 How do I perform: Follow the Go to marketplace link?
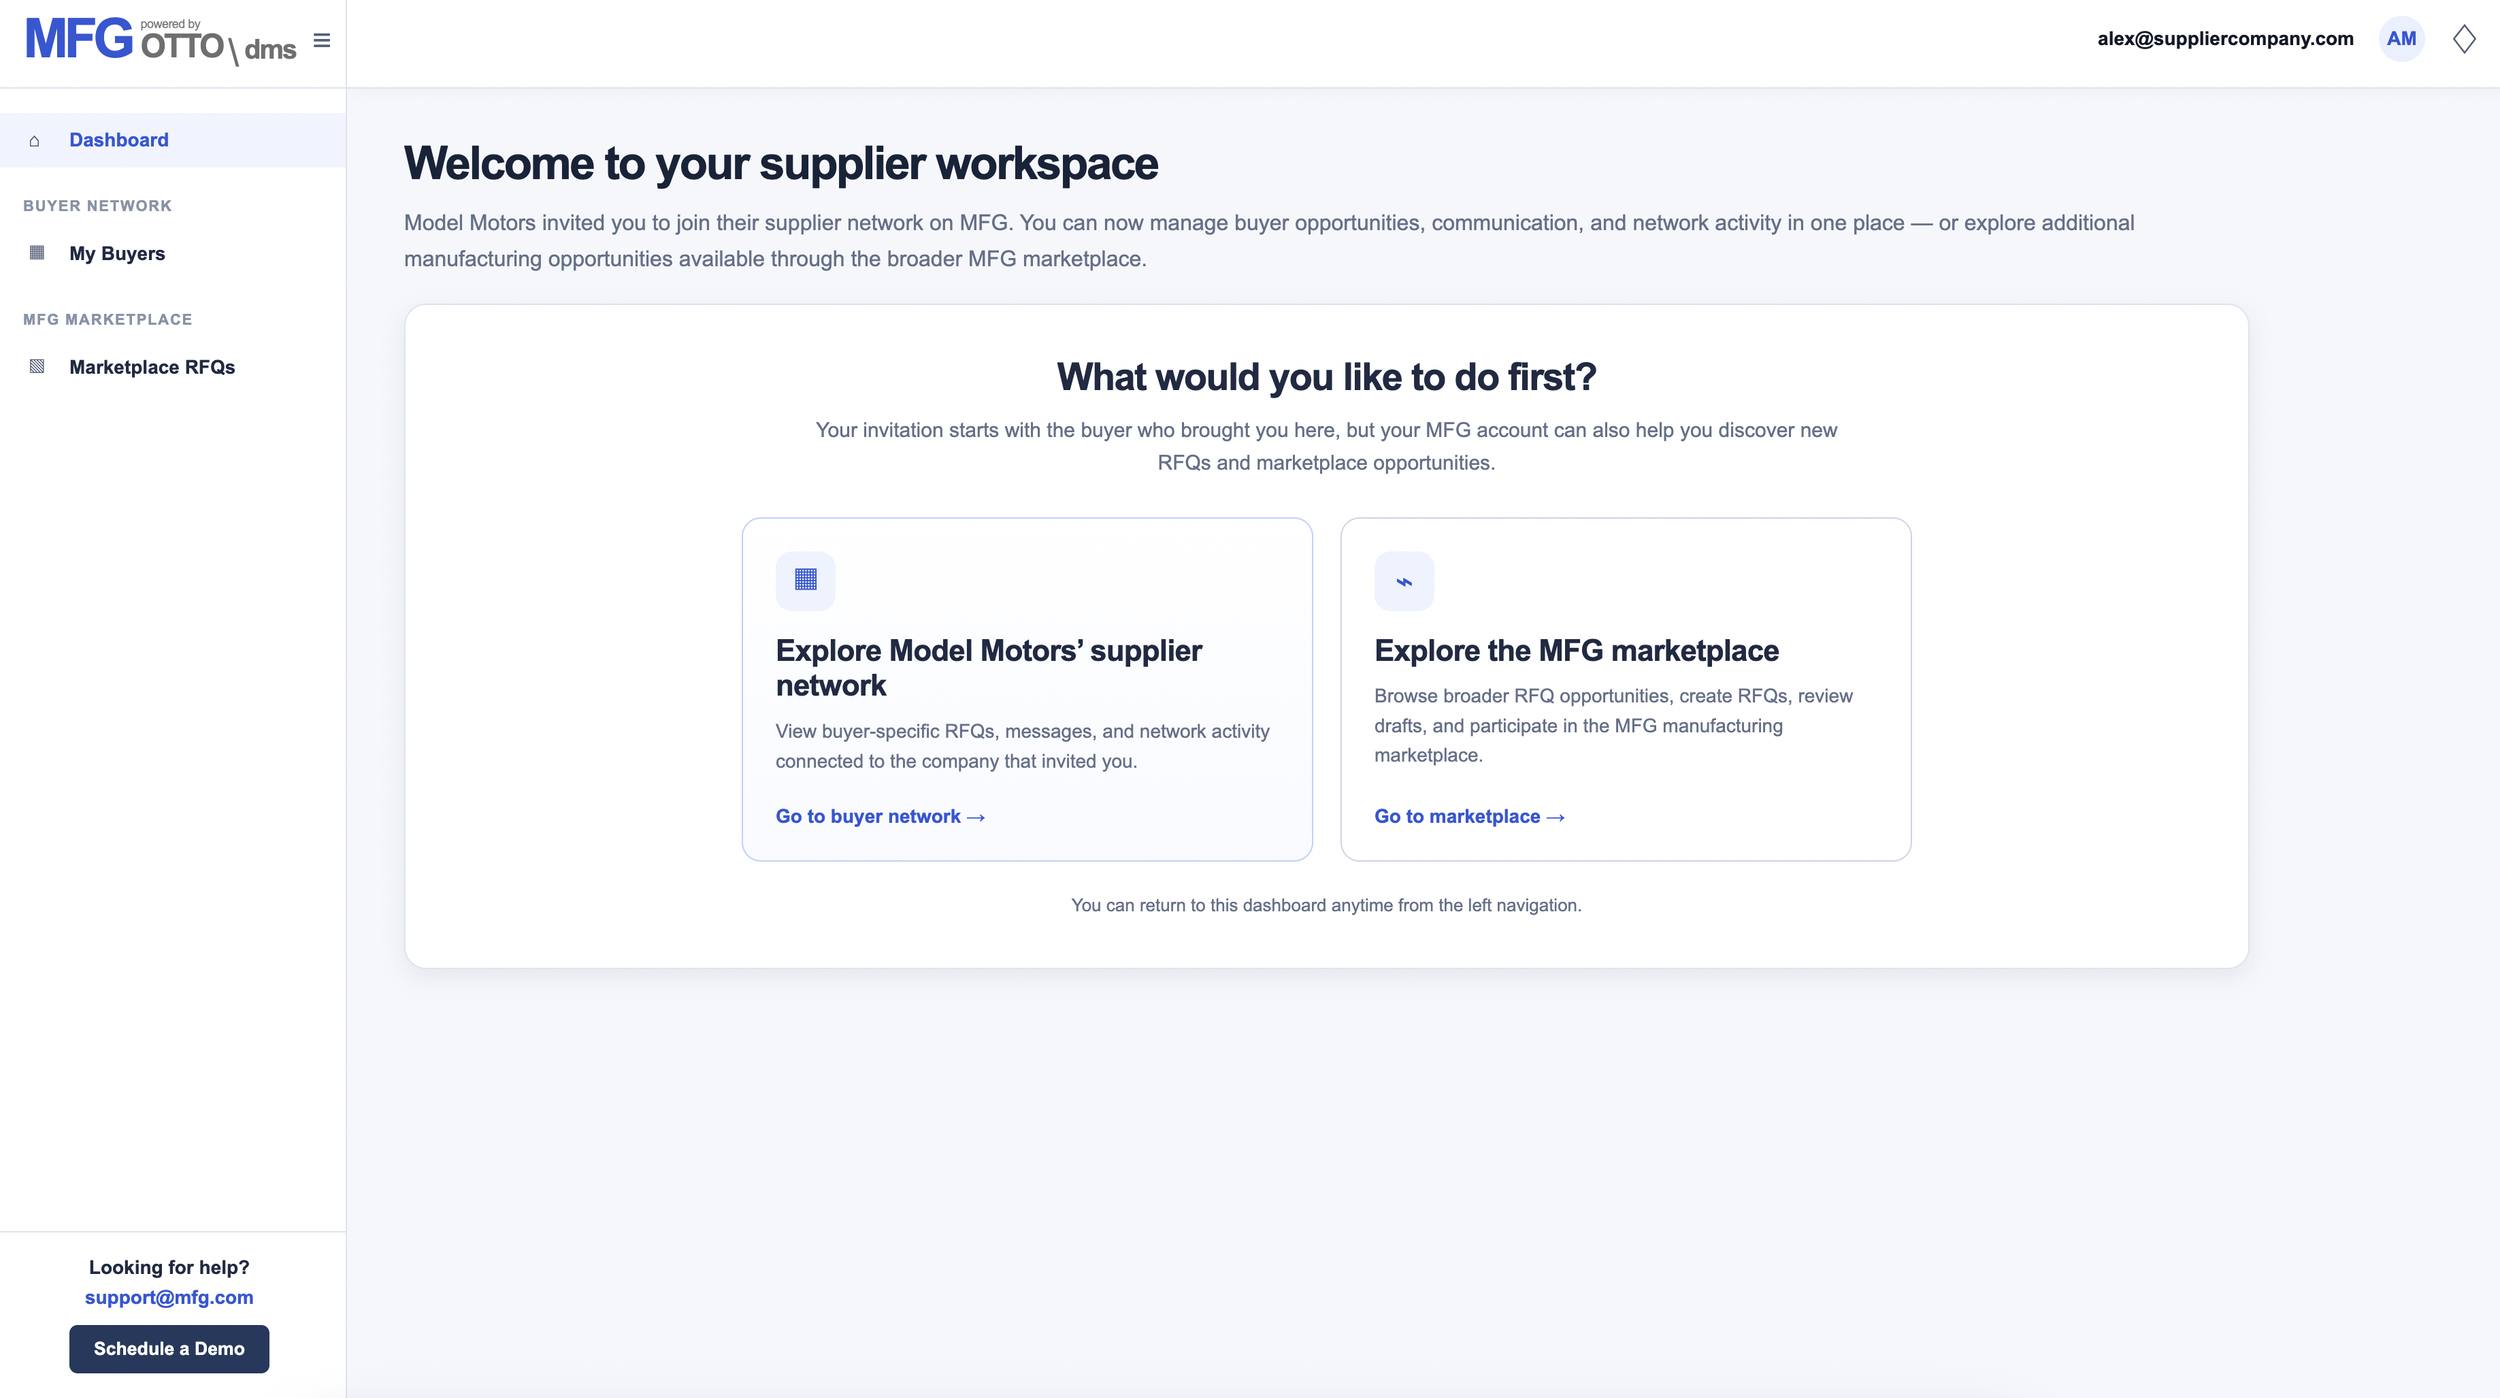click(x=1469, y=817)
